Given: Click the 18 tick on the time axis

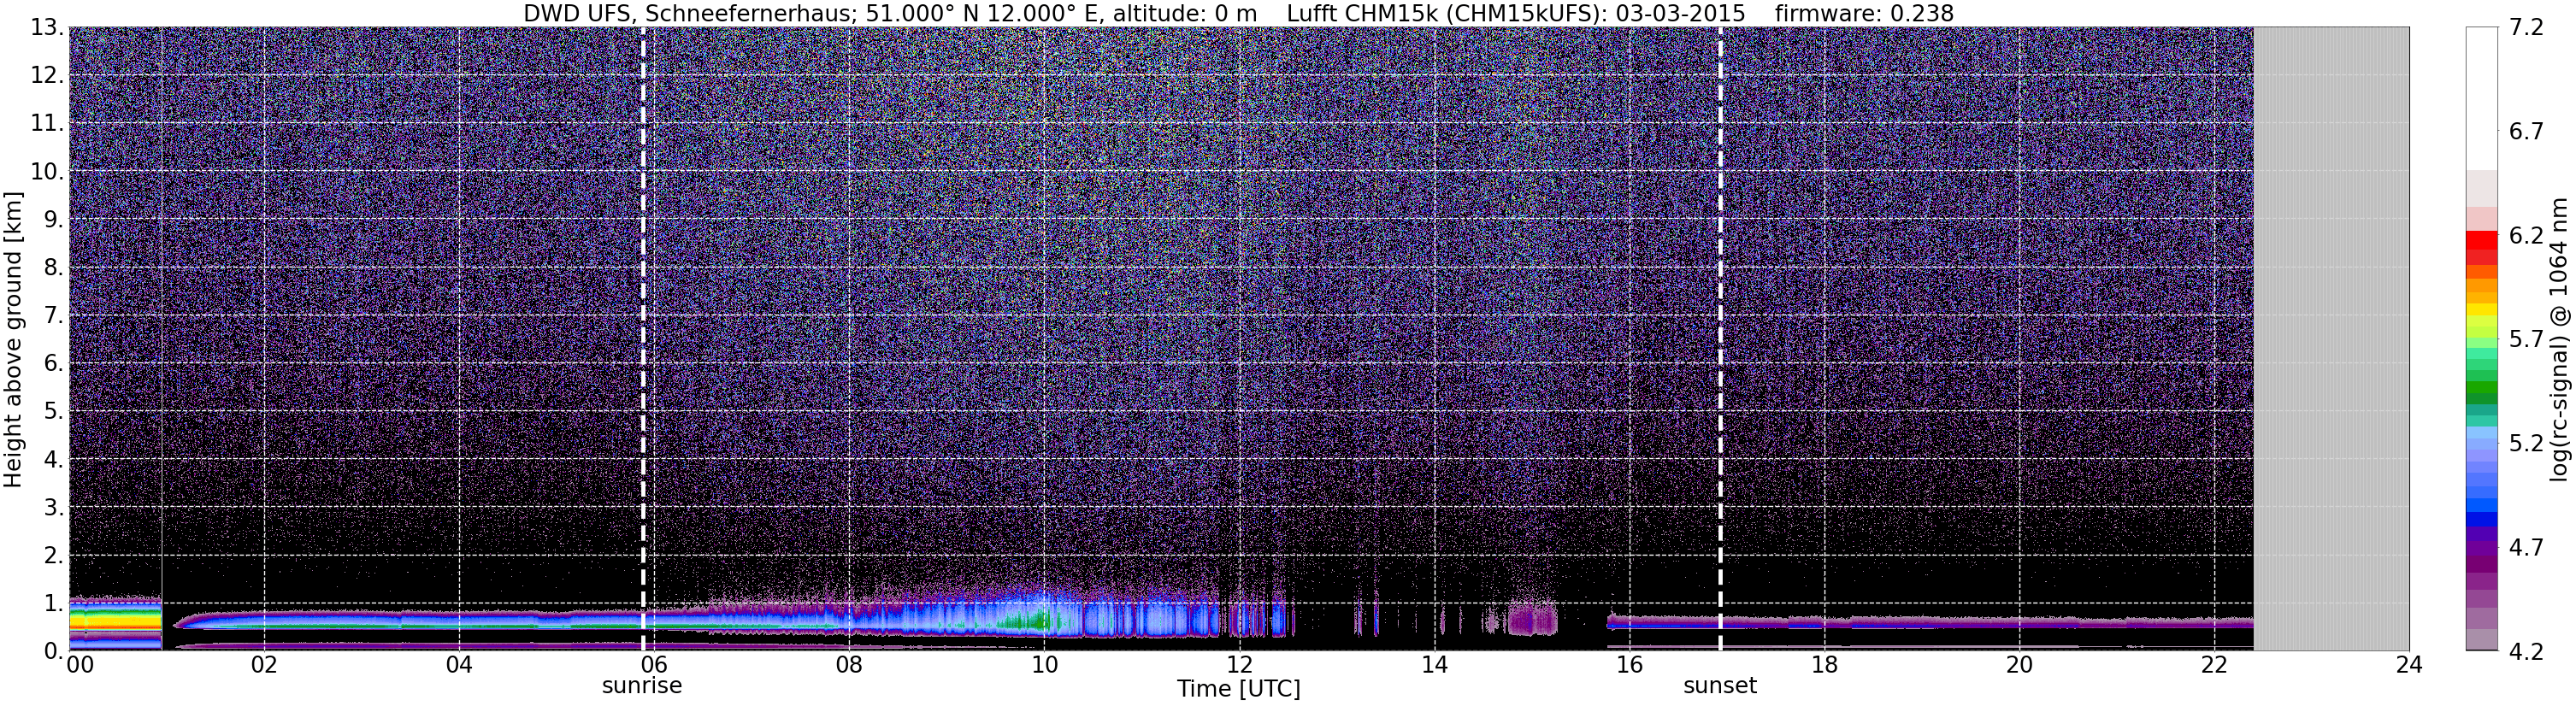Looking at the screenshot, I should pos(1824,665).
